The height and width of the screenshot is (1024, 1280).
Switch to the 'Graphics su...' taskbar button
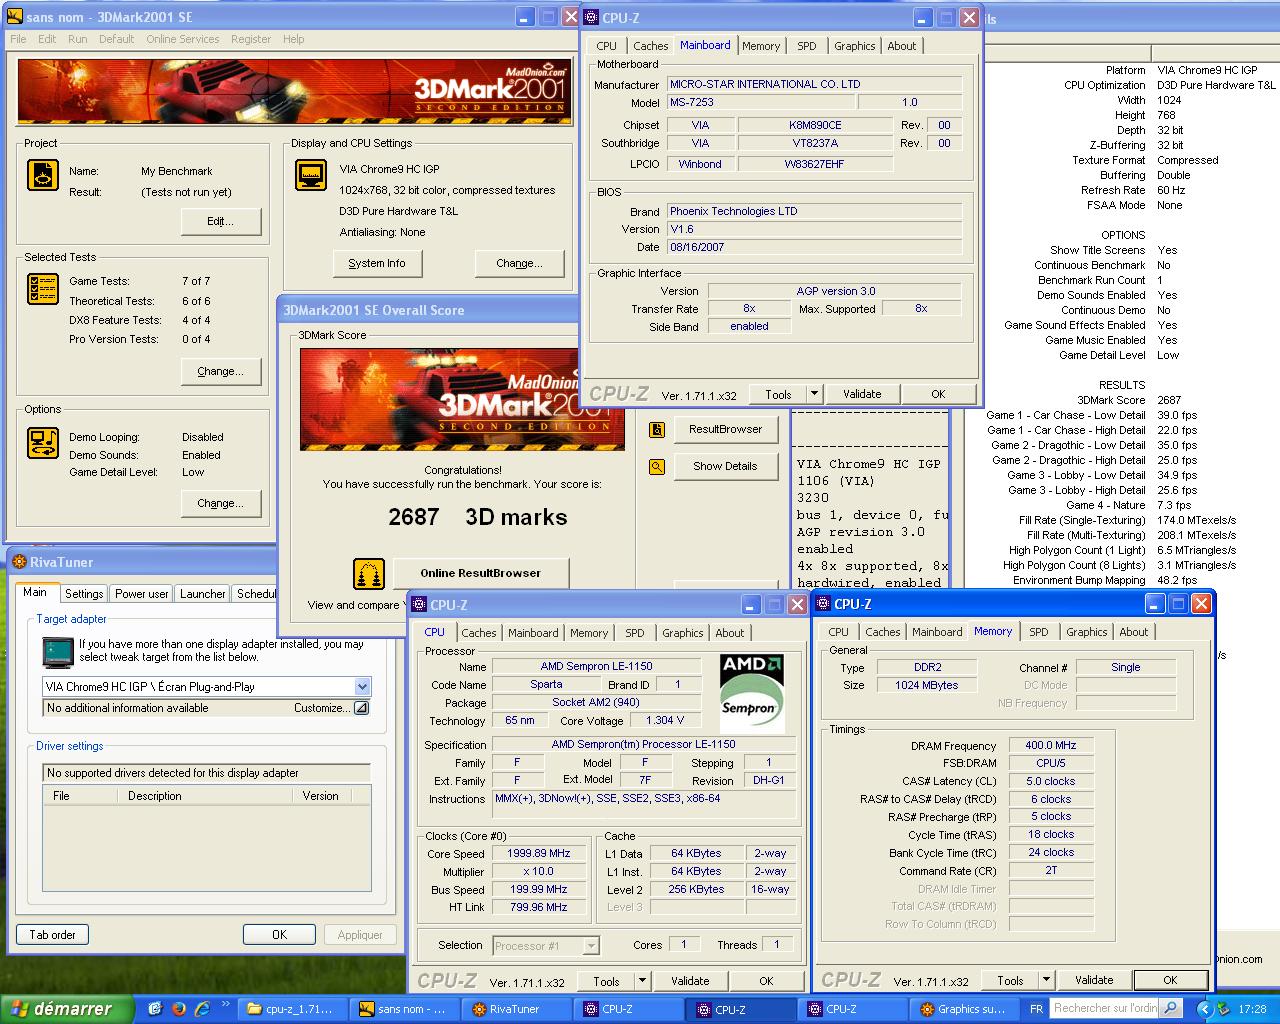pyautogui.click(x=965, y=1009)
